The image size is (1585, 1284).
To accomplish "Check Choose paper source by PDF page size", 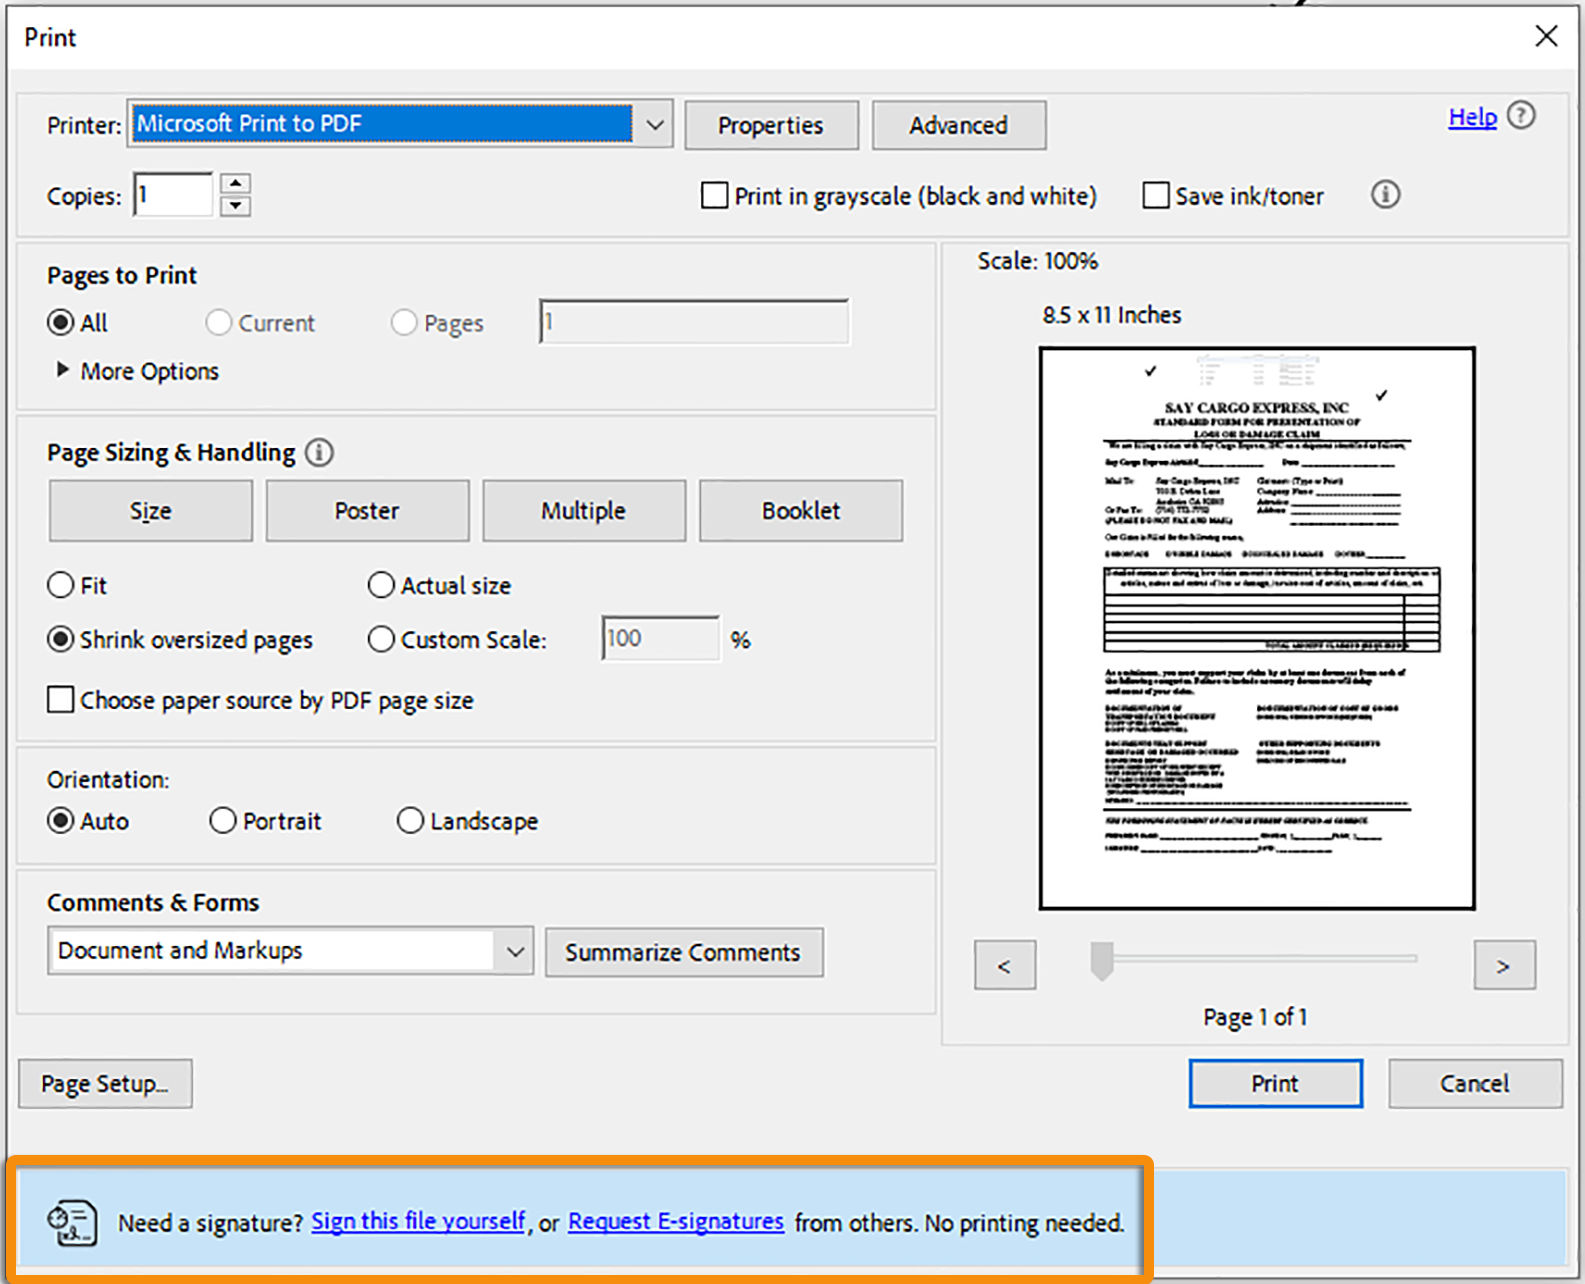I will [61, 700].
